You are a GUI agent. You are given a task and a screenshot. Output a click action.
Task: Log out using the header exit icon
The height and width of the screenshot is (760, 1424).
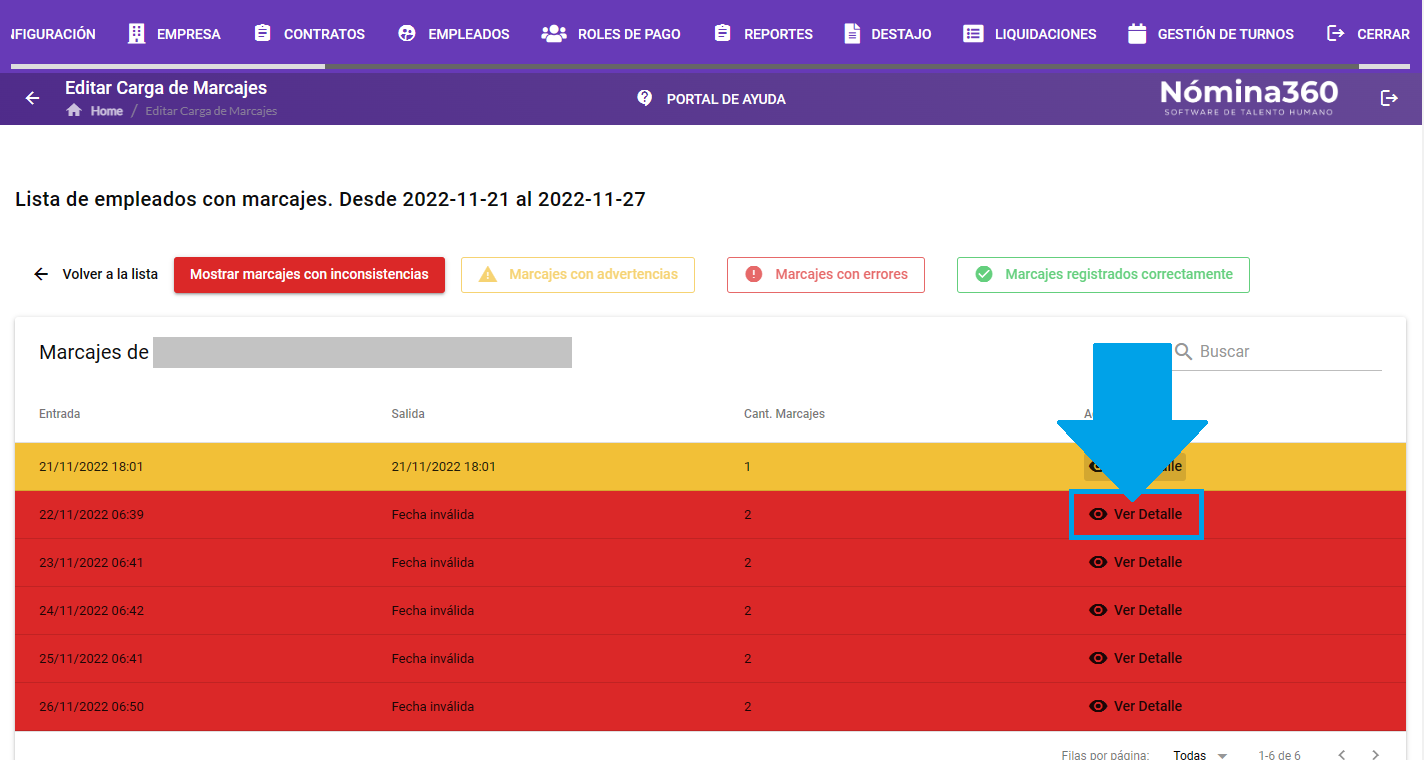click(1389, 98)
